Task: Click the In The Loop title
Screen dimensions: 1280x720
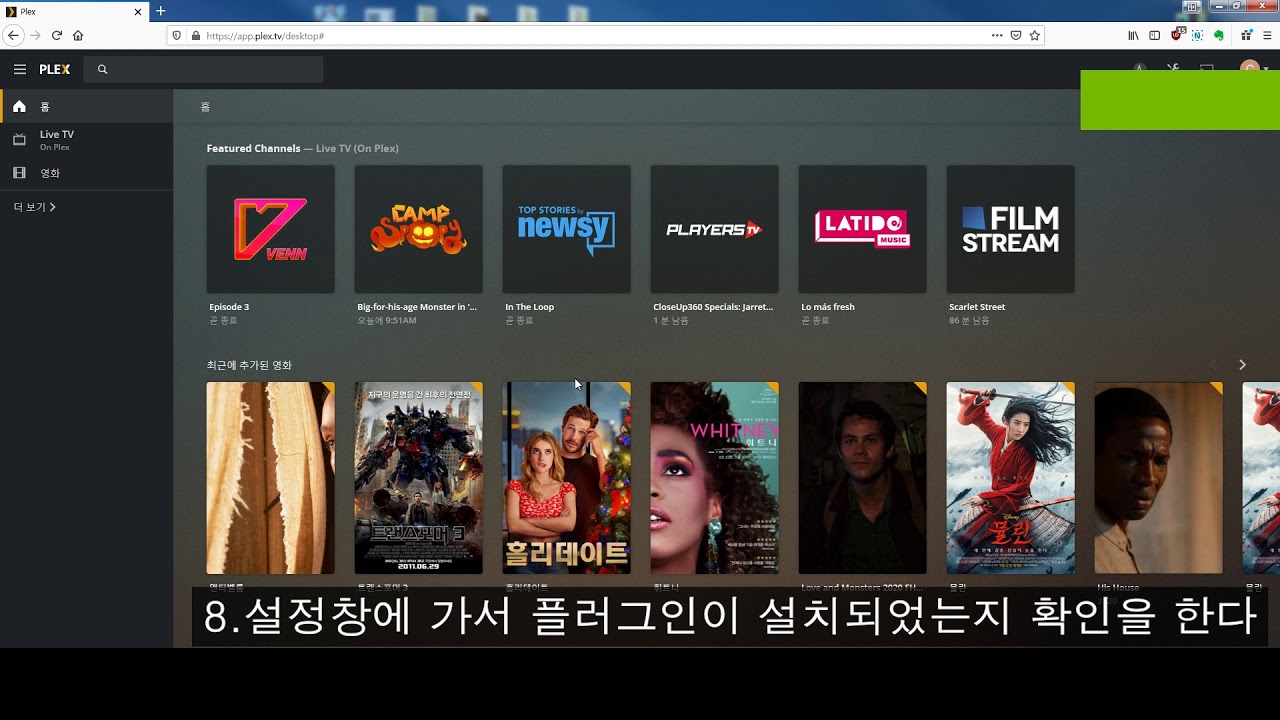Action: point(529,307)
